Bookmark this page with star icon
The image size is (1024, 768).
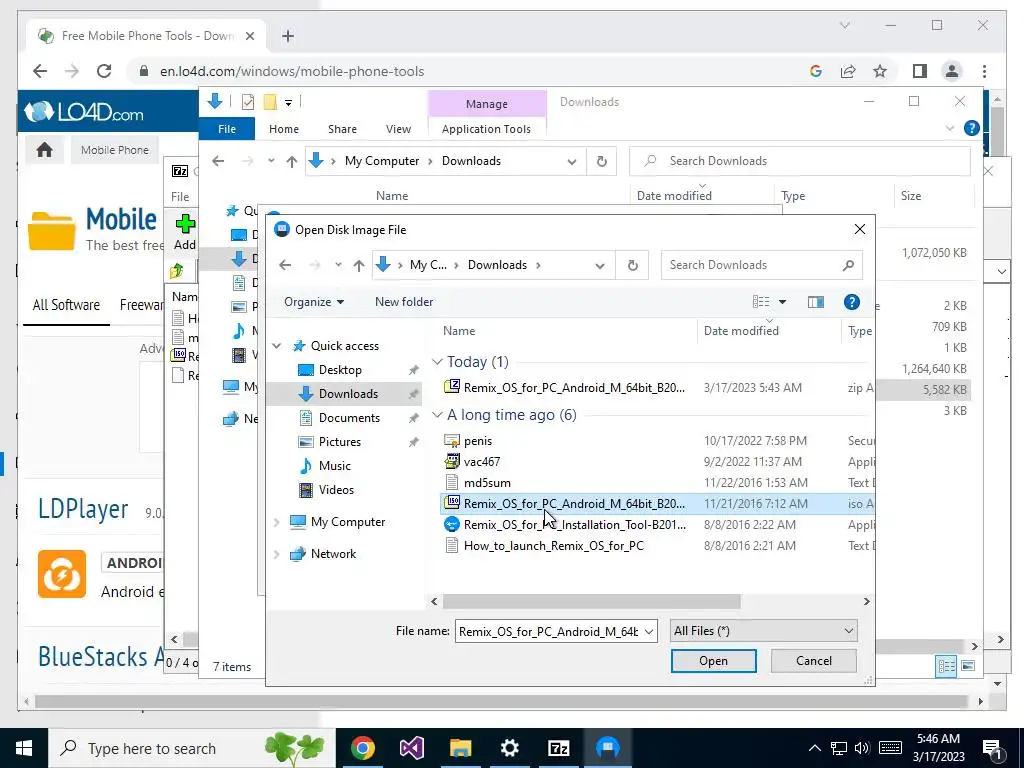(x=880, y=71)
